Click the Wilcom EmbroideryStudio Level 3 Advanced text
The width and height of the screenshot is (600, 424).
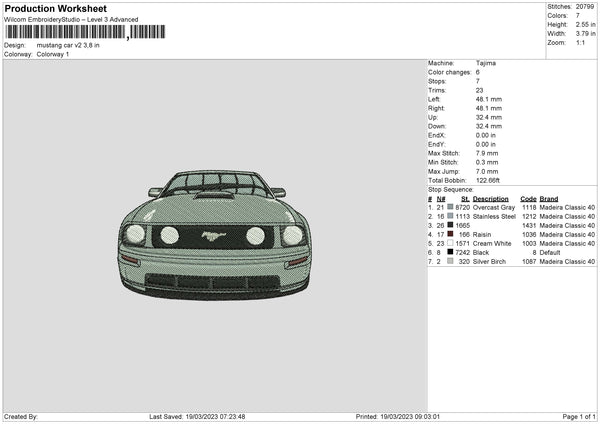pyautogui.click(x=71, y=20)
